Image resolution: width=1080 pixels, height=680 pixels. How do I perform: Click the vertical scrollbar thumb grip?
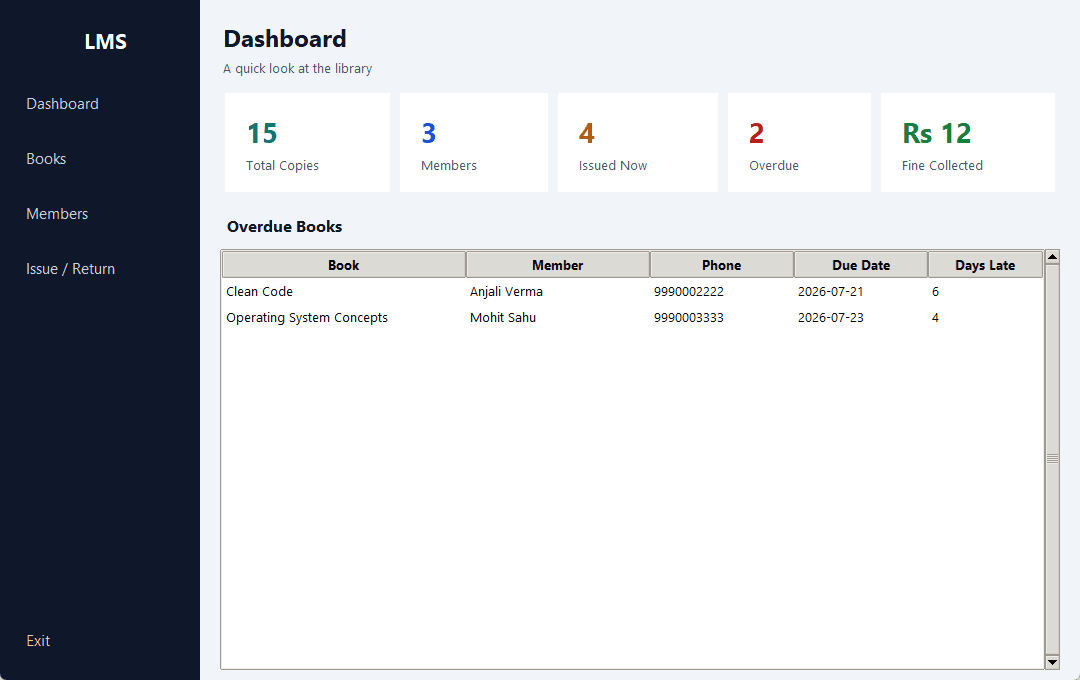[1052, 459]
